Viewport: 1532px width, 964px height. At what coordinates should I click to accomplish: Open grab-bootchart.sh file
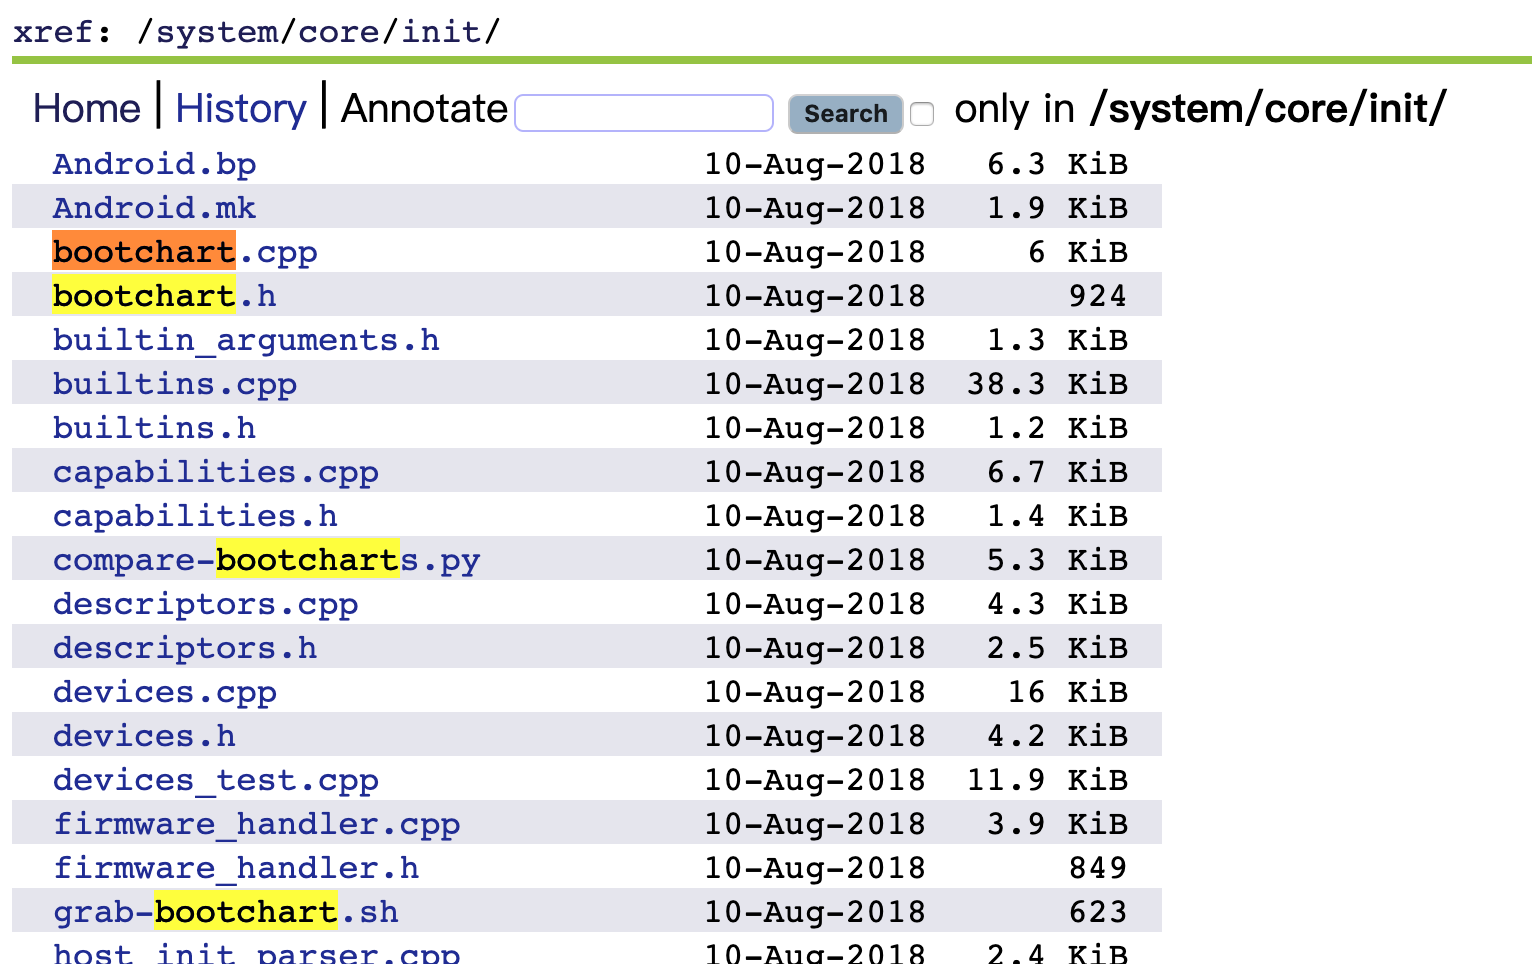coord(226,912)
